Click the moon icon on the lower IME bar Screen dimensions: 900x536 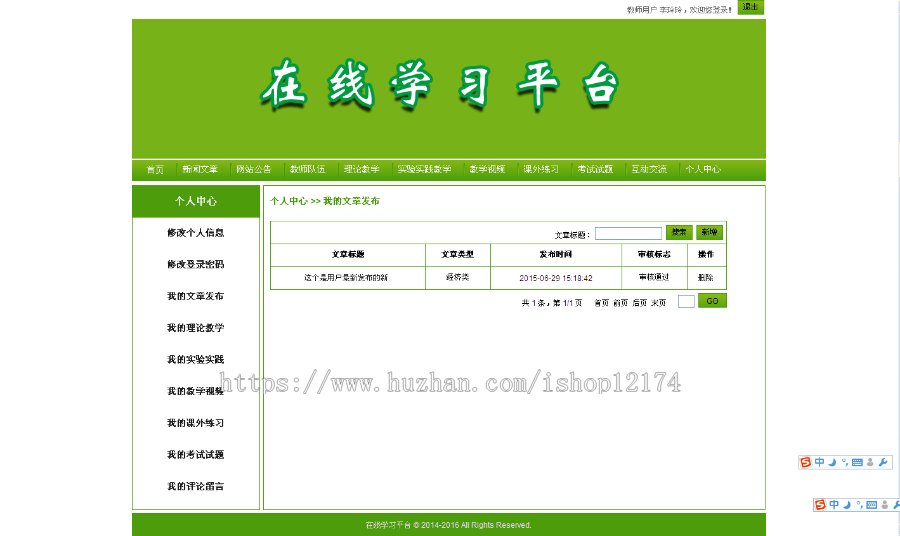[847, 505]
